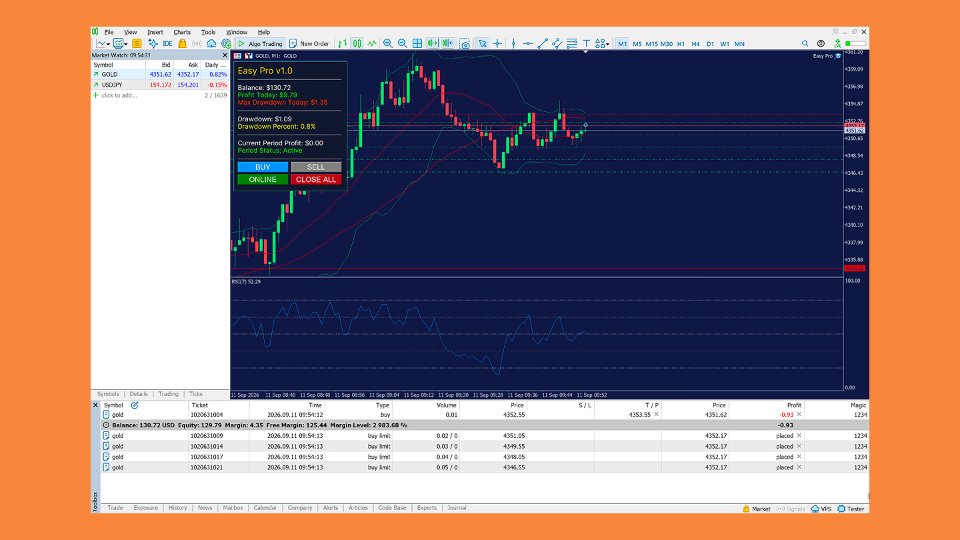
Task: Open the Navigator icon in toolbar
Action: pyautogui.click(x=152, y=43)
